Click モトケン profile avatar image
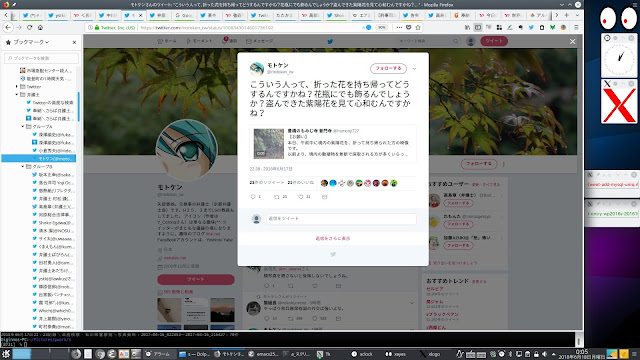The height and width of the screenshot is (360, 640). coord(187,150)
